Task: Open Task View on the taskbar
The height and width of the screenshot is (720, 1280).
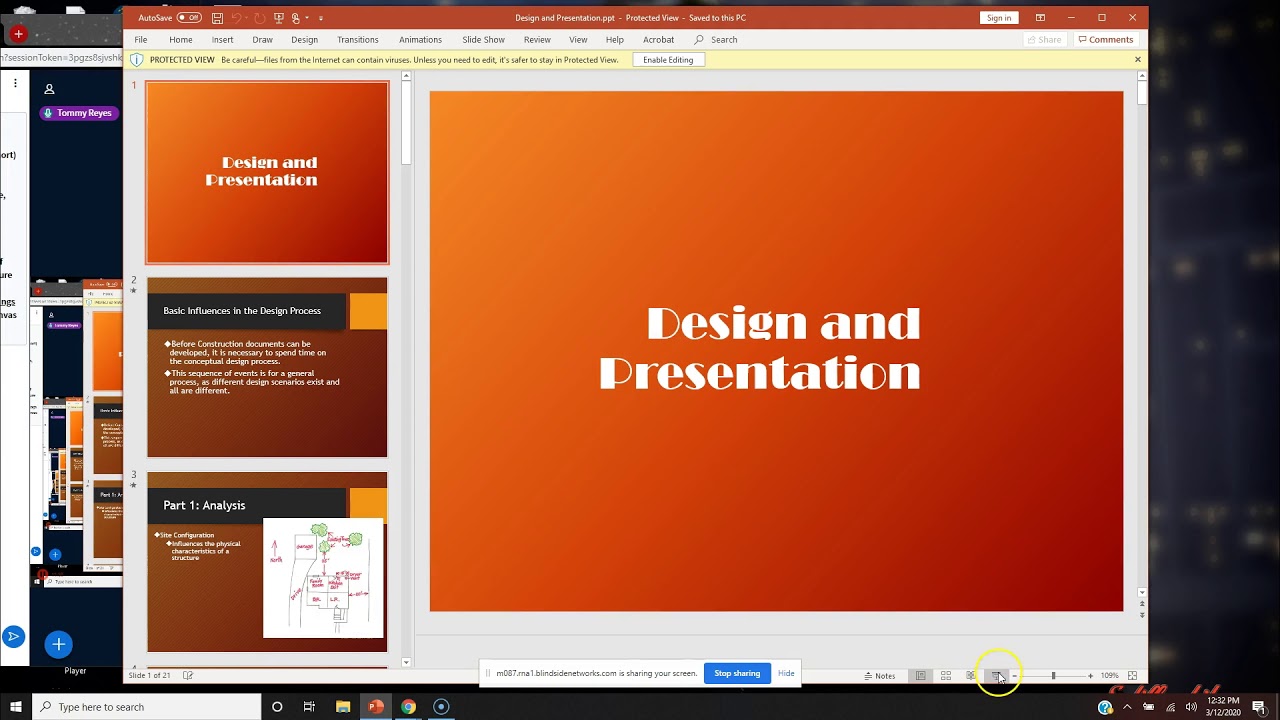Action: [x=309, y=707]
